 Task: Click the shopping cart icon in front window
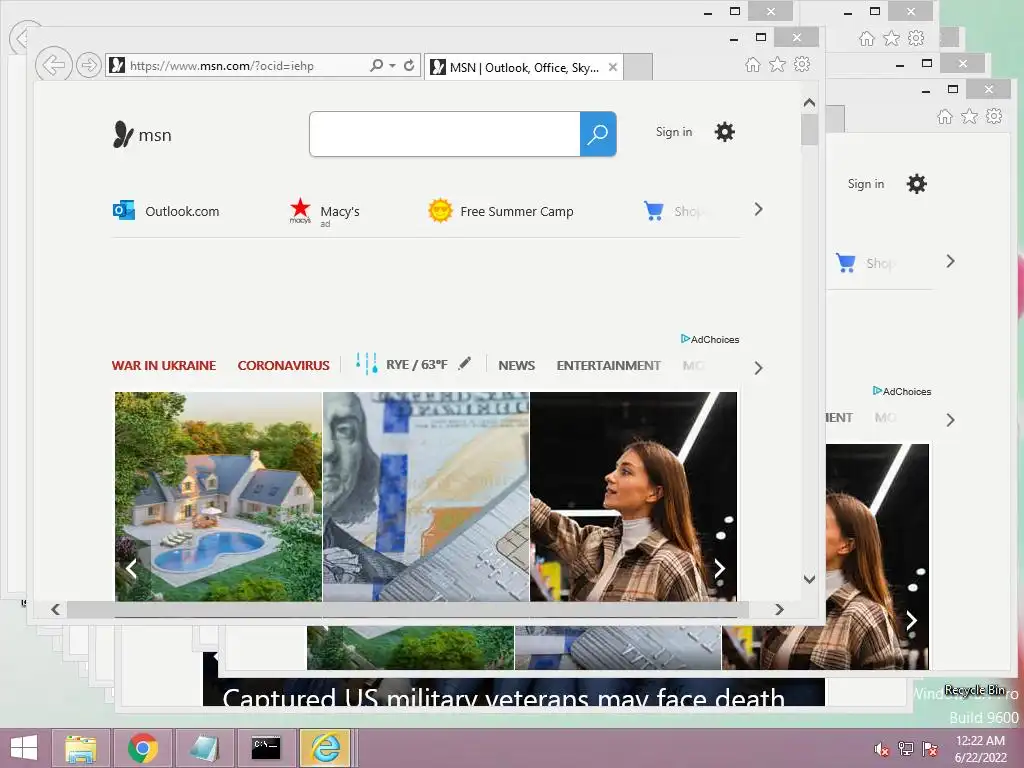tap(654, 211)
